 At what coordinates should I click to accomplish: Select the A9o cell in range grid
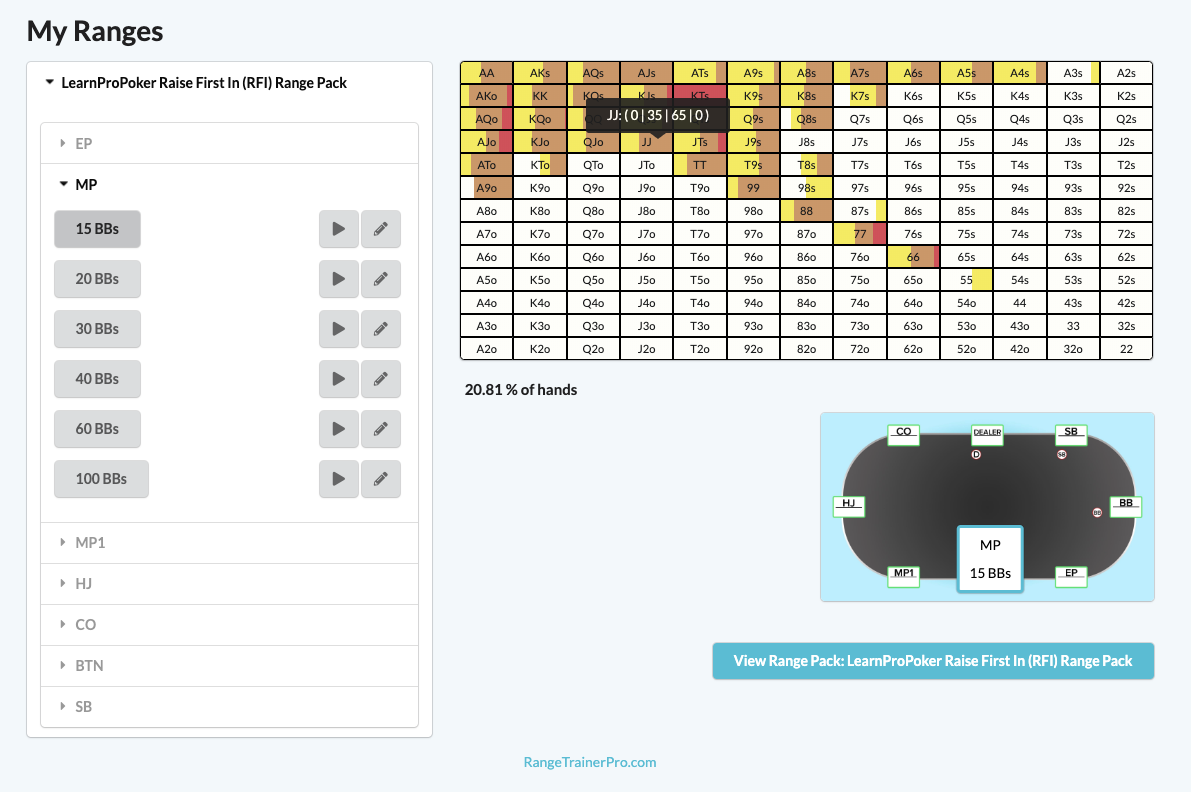[487, 188]
